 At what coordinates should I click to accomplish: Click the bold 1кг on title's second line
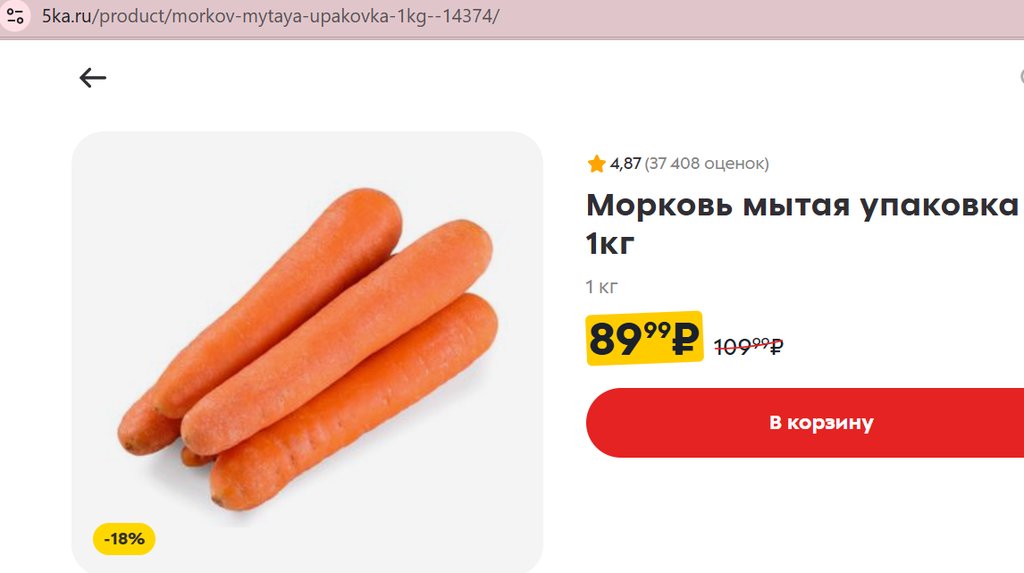(610, 243)
